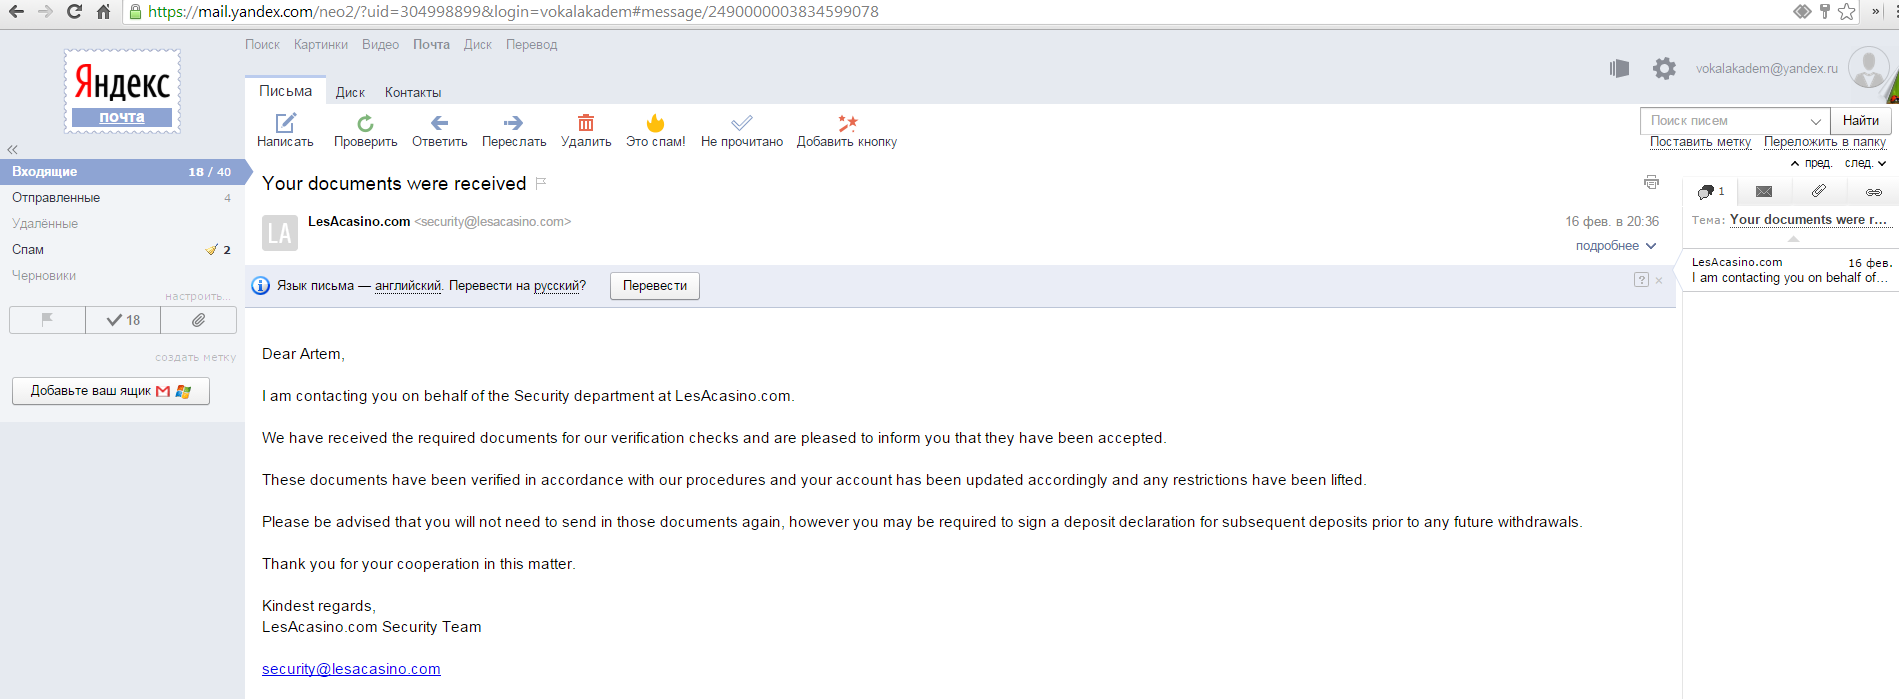Open the Входящие folder
This screenshot has height=699, width=1899.
(x=122, y=172)
